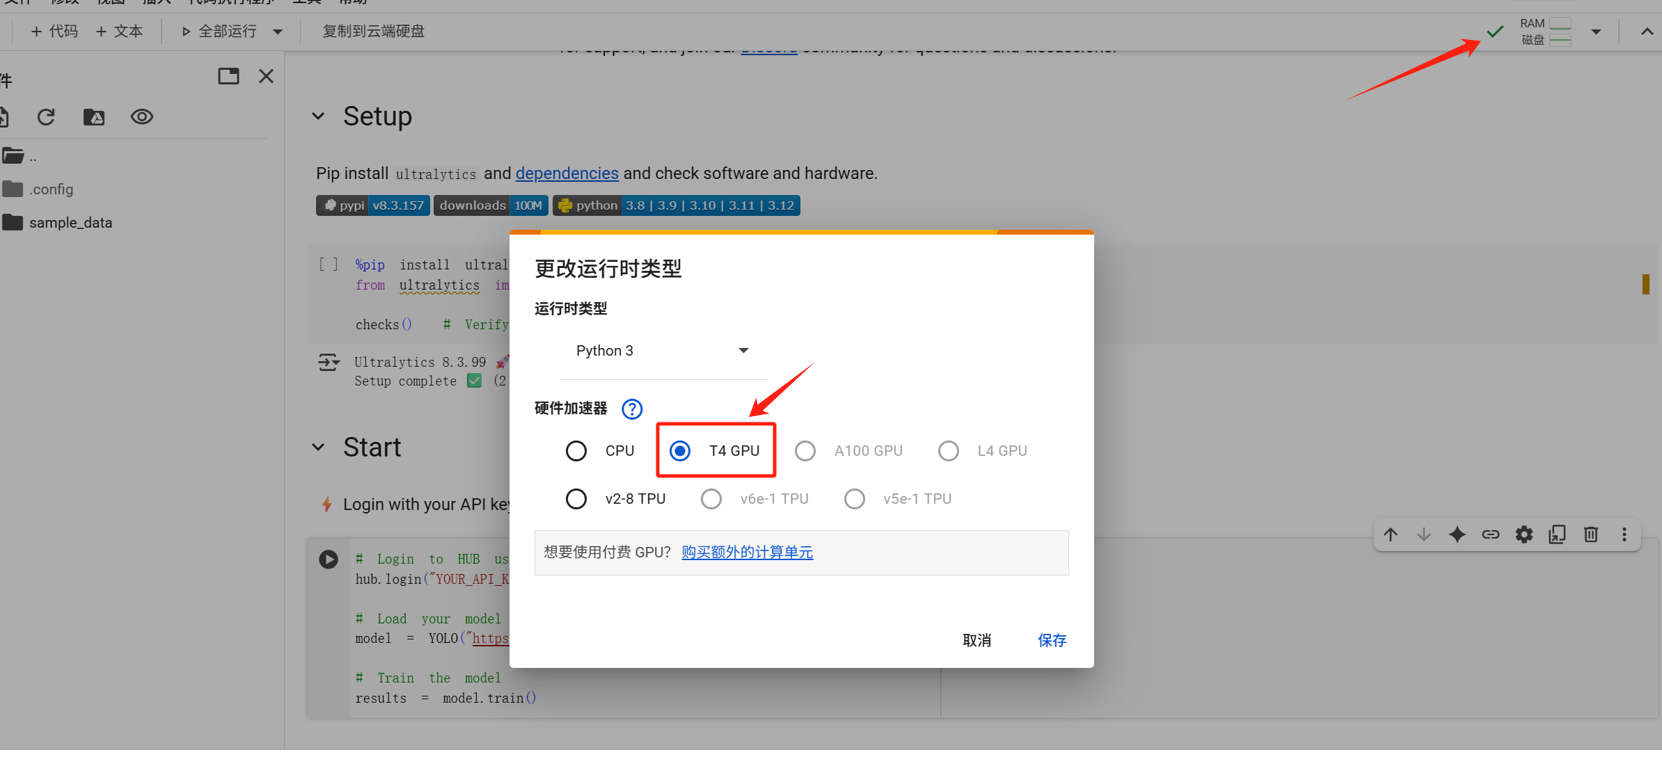Open files pane in new window icon
The height and width of the screenshot is (762, 1662).
pyautogui.click(x=229, y=76)
